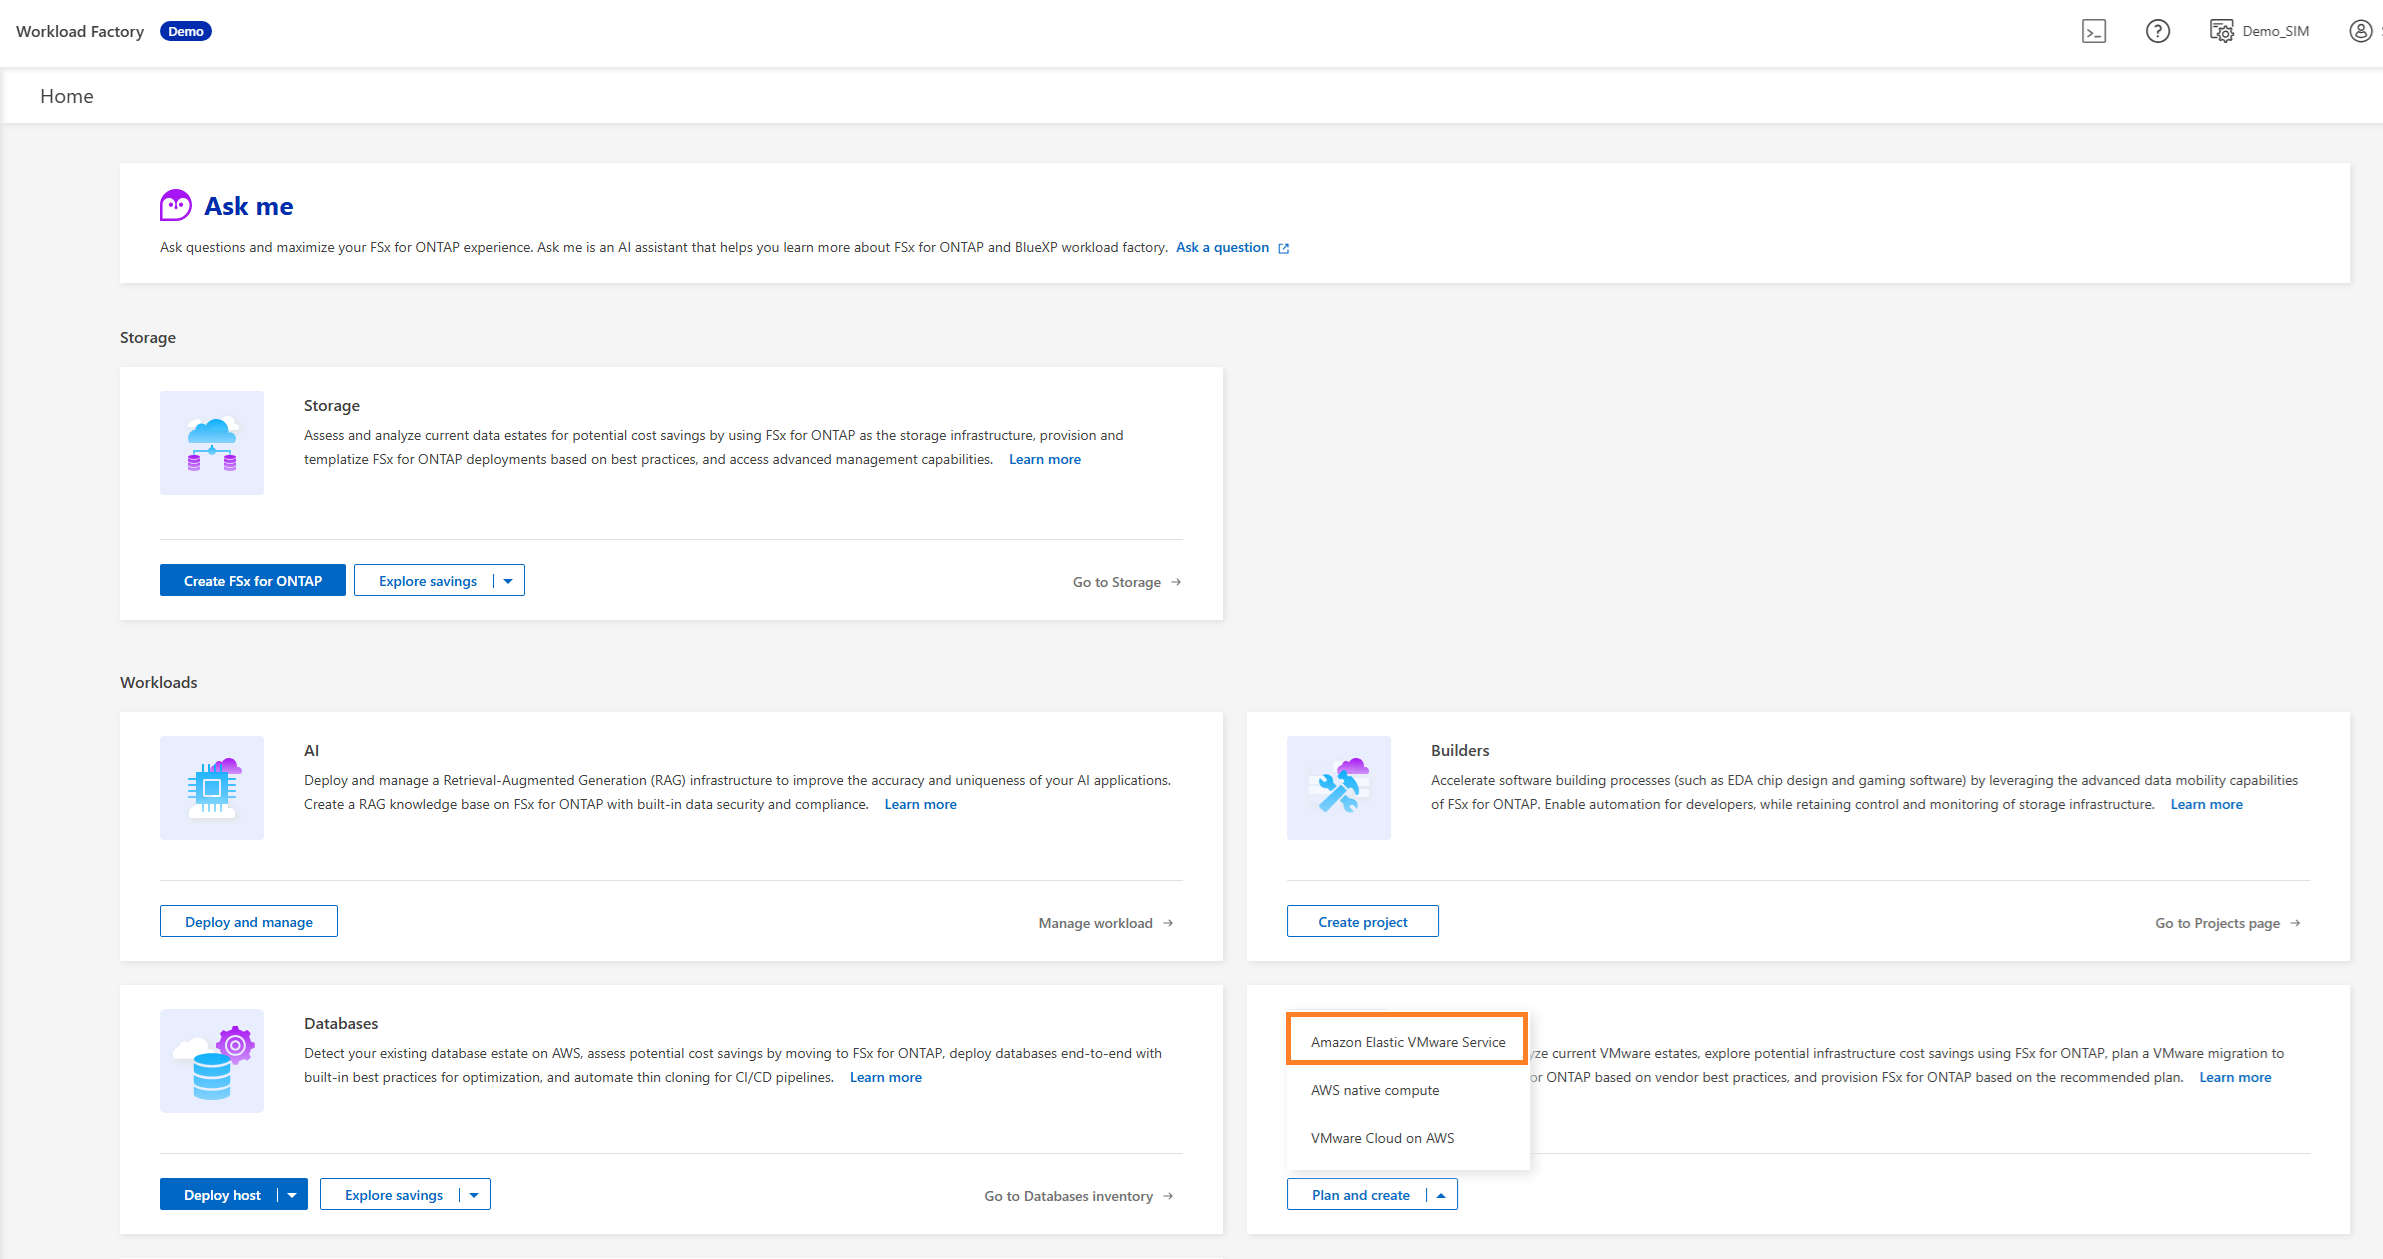Expand the Databases Explore savings dropdown arrow

[x=474, y=1195]
